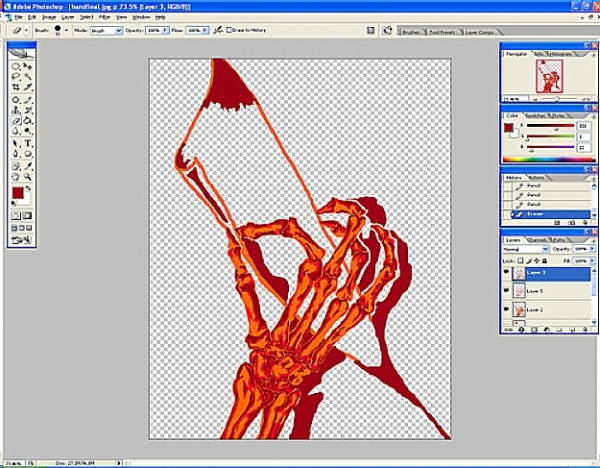
Task: Select the Slice tool
Action: 28,87
